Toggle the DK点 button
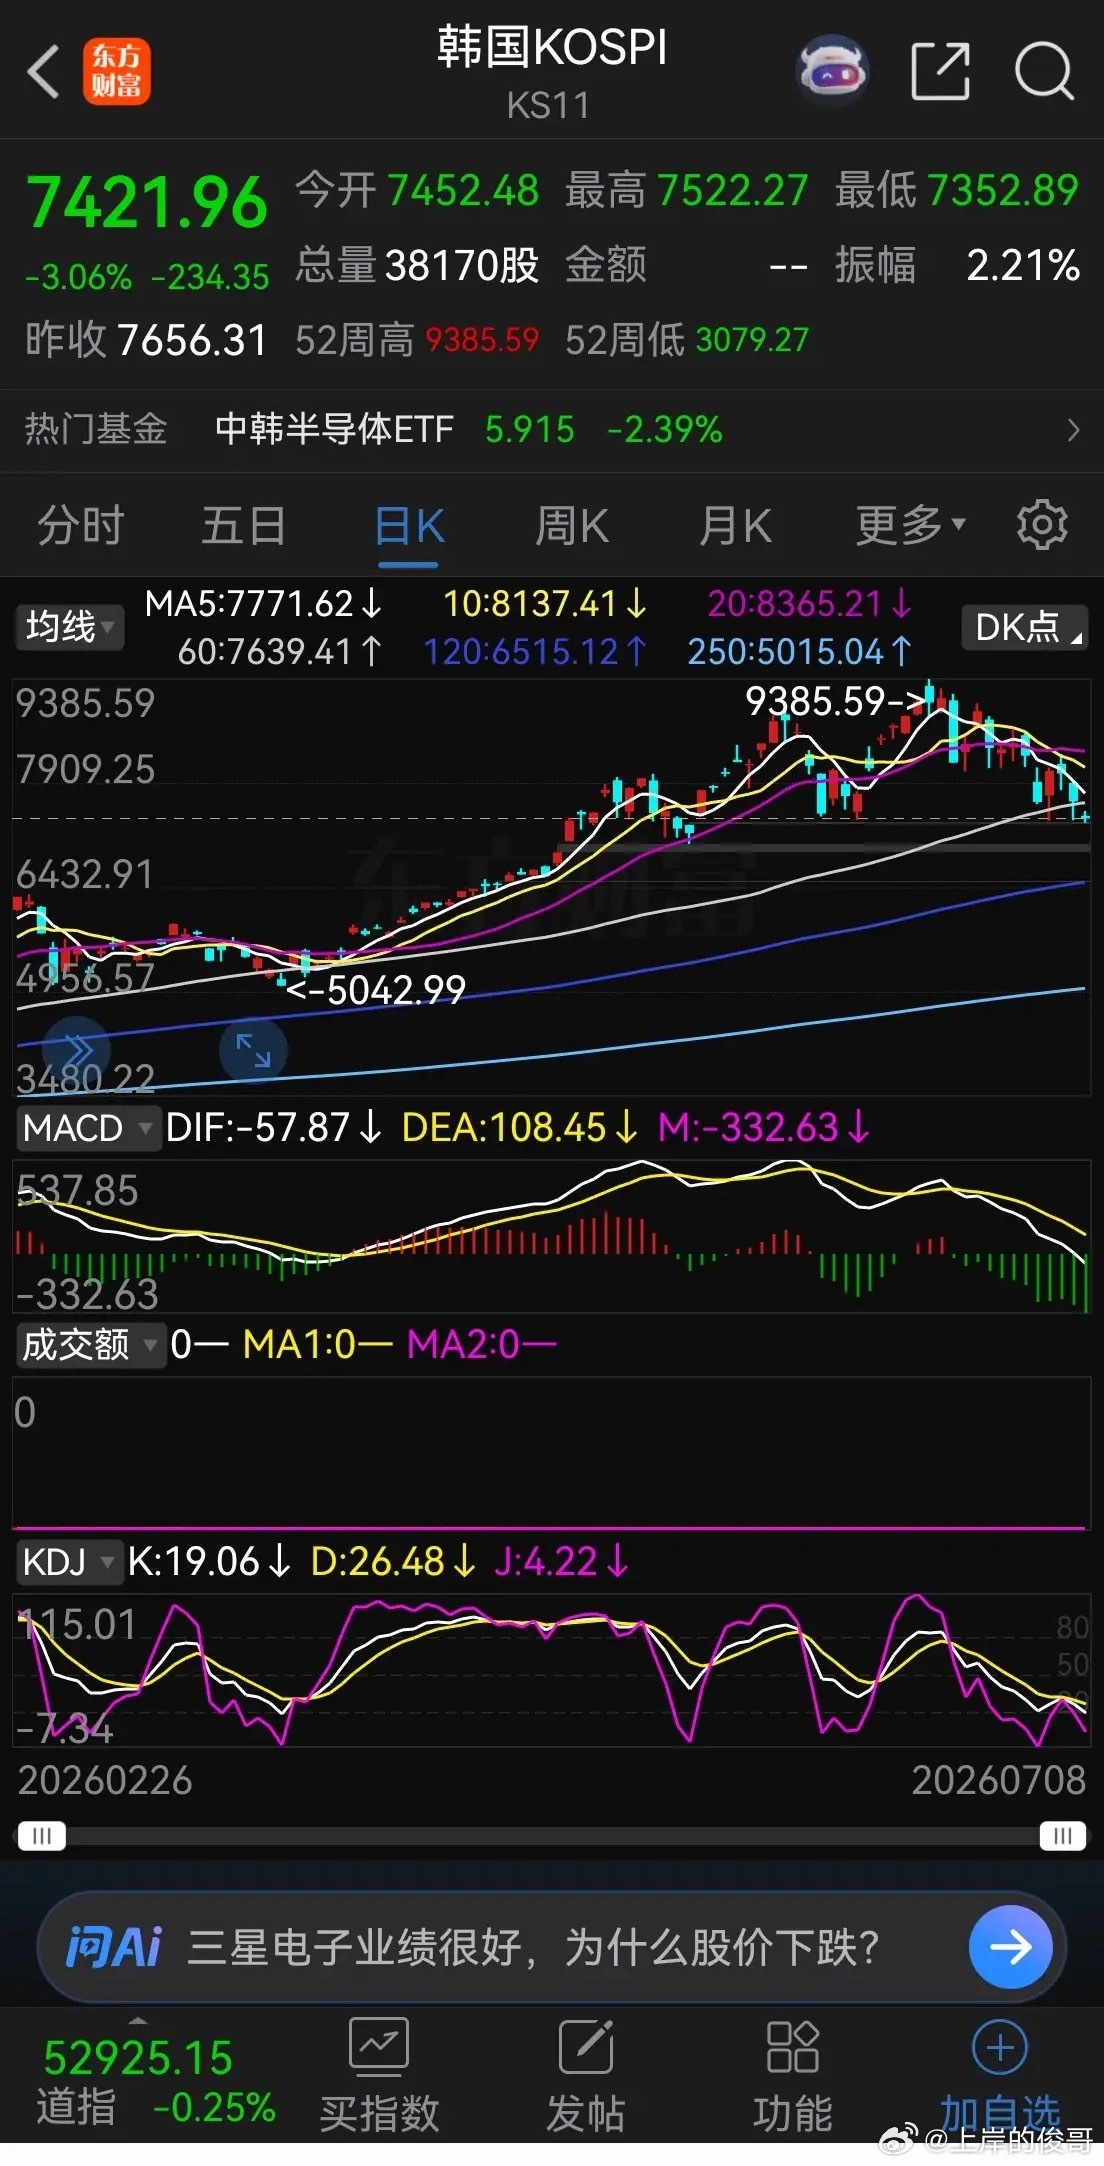Viewport: 1104px width, 2166px height. pos(1024,627)
